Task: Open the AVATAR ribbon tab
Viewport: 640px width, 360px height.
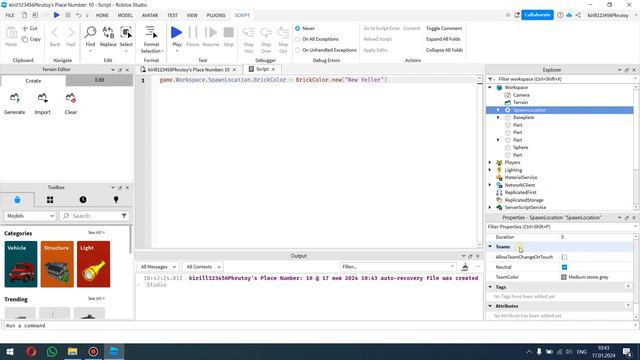Action: (150, 15)
